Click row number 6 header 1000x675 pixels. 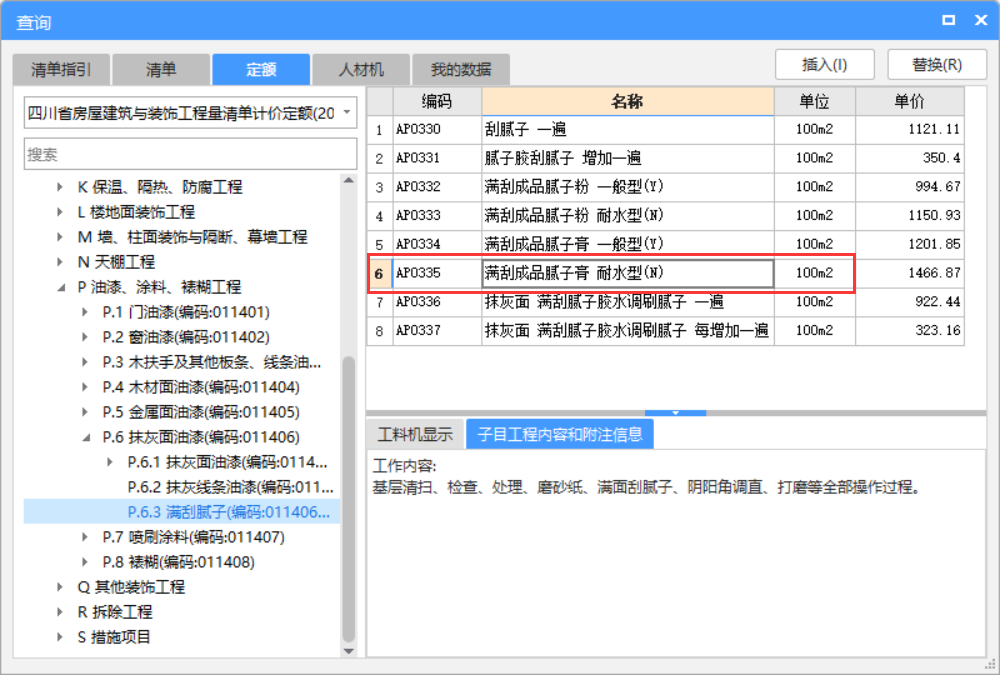(x=379, y=273)
